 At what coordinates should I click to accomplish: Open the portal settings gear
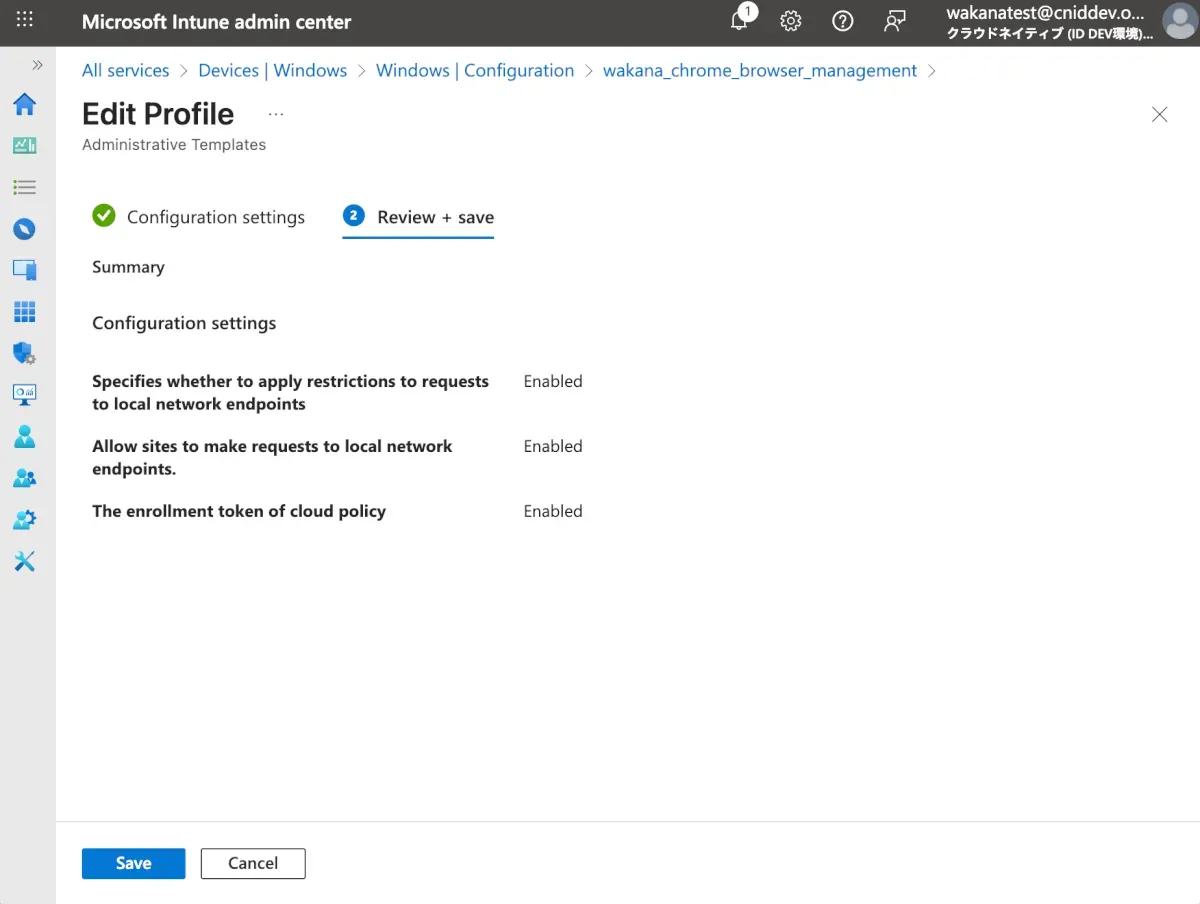[x=791, y=21]
